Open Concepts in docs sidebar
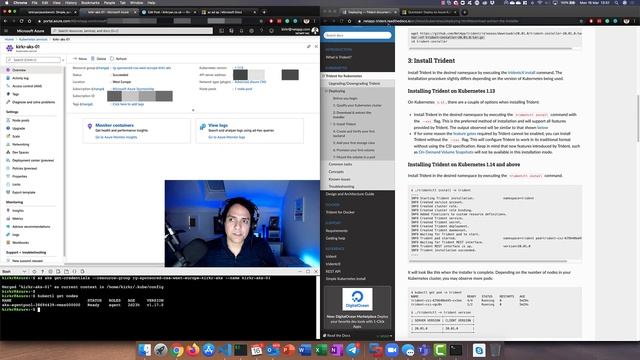Viewport: 640px width, 360px height. [336, 172]
